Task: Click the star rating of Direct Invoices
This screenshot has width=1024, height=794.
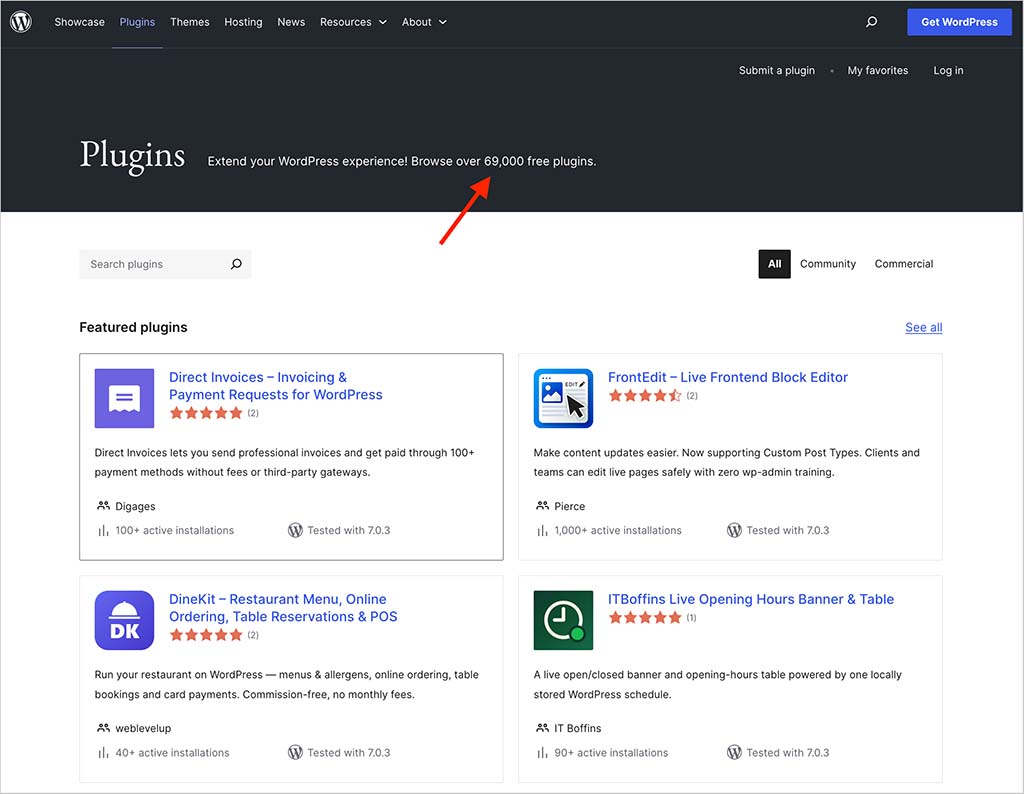Action: 206,413
